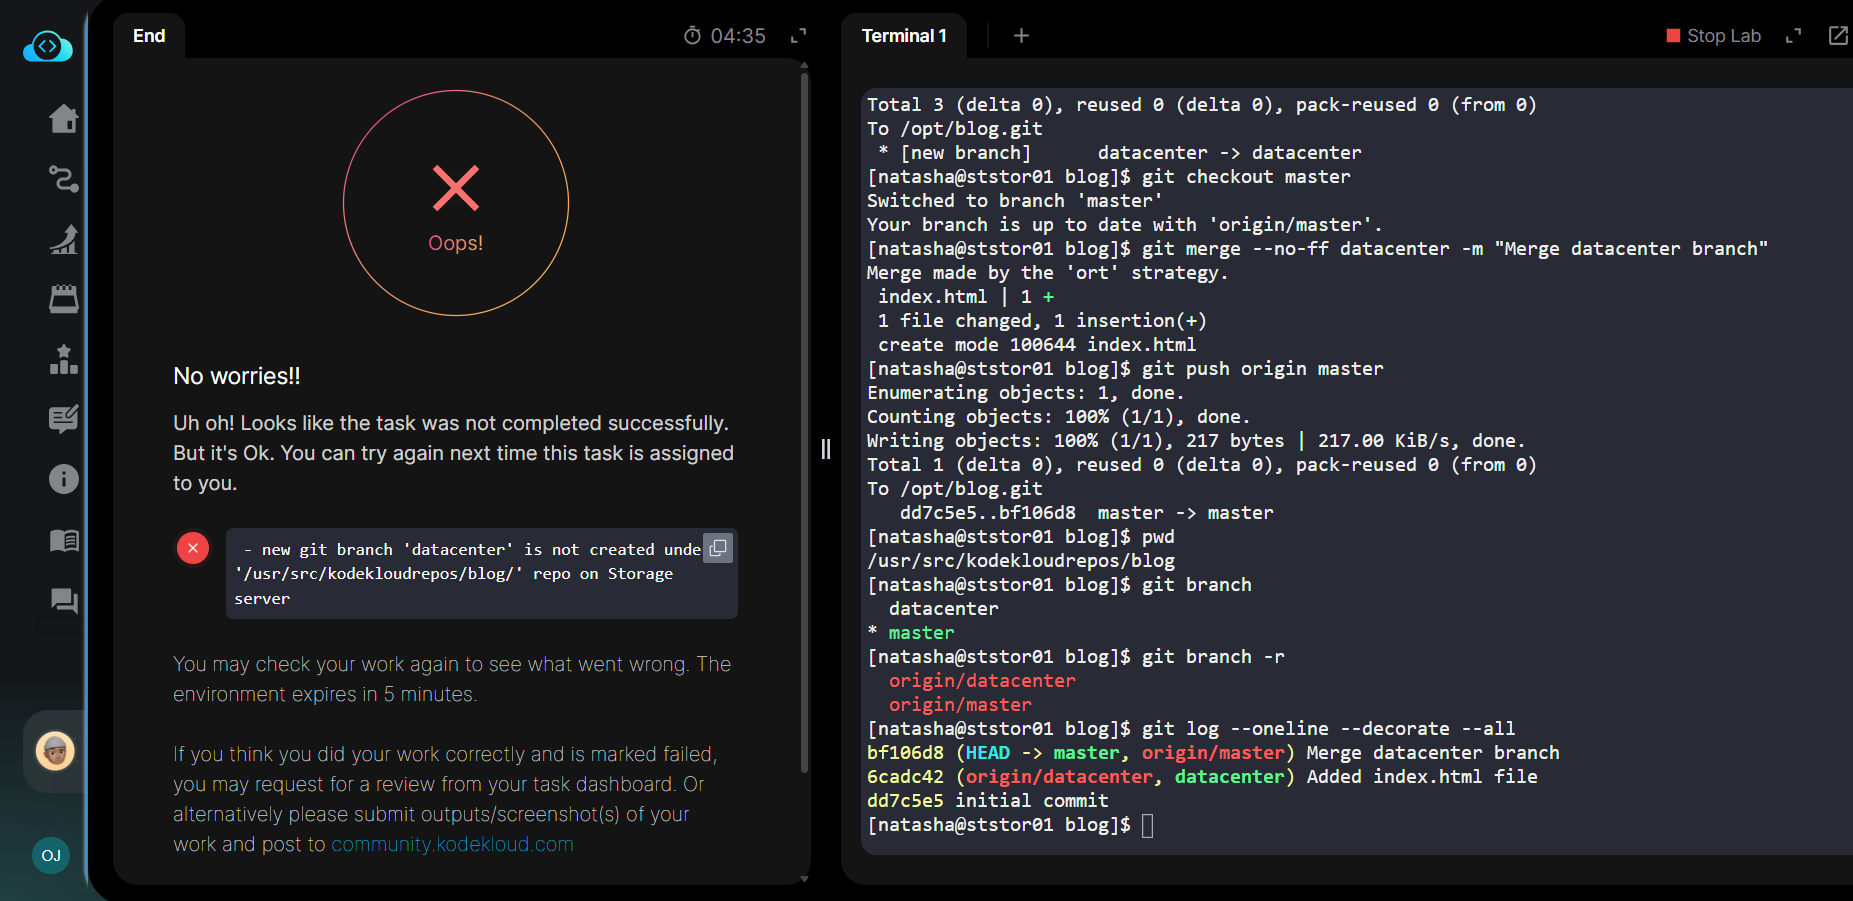Open the calendar icon in sidebar
Viewport: 1853px width, 901px height.
[63, 299]
